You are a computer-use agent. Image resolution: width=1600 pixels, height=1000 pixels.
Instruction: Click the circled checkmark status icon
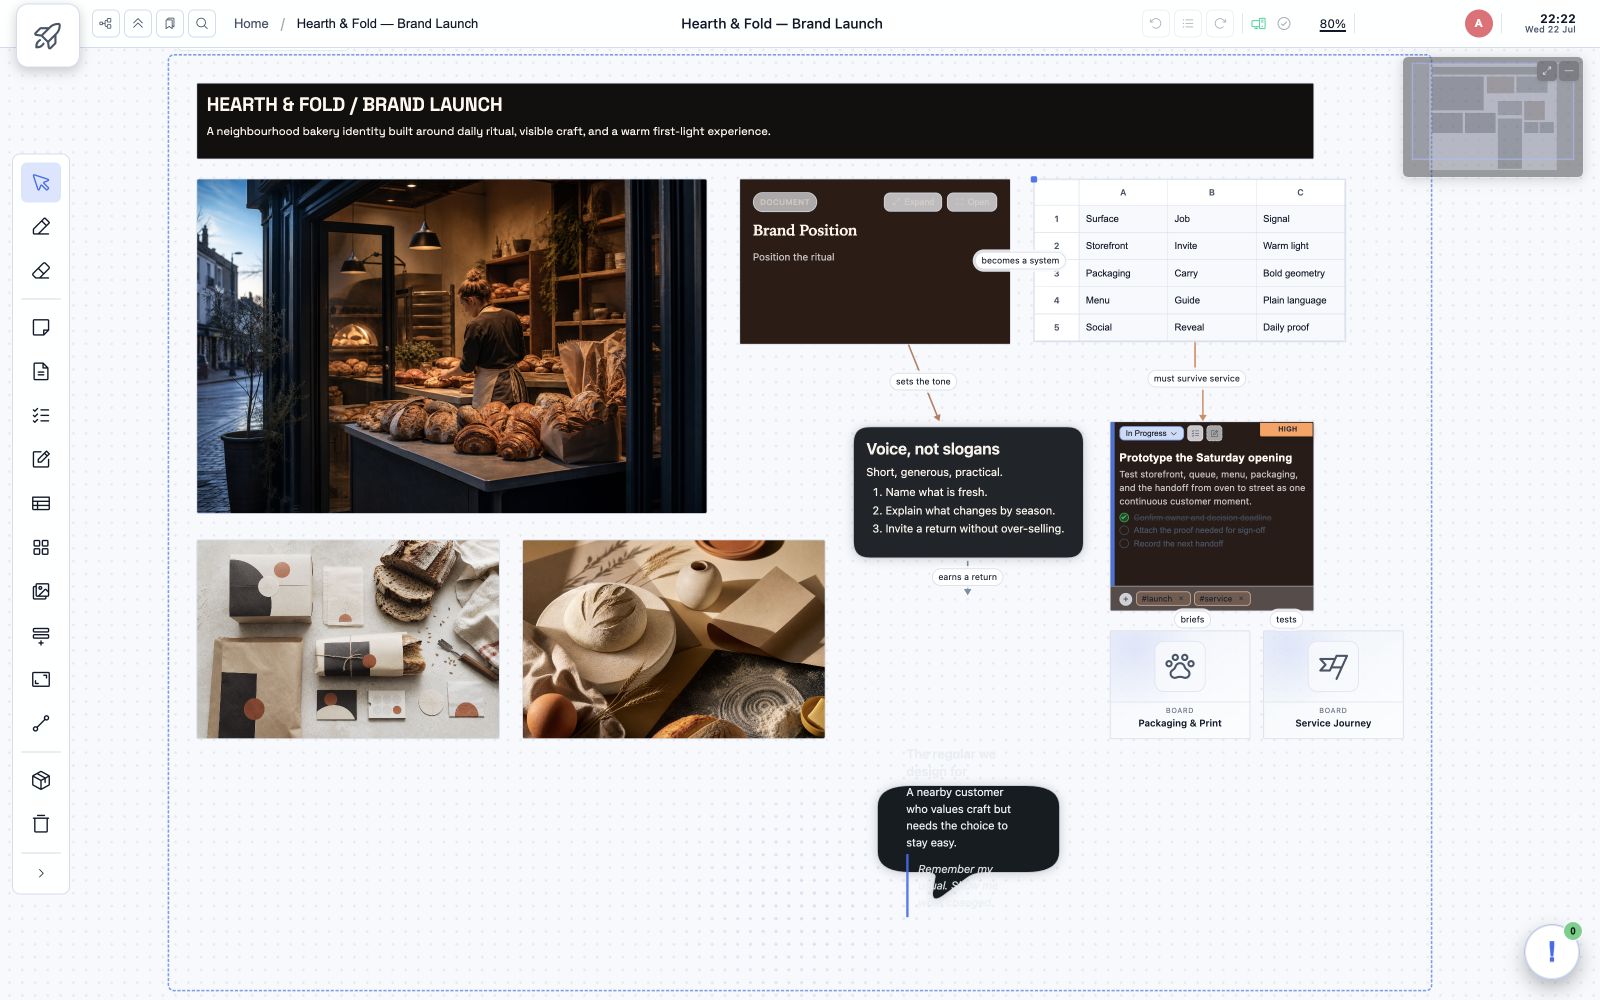1284,23
